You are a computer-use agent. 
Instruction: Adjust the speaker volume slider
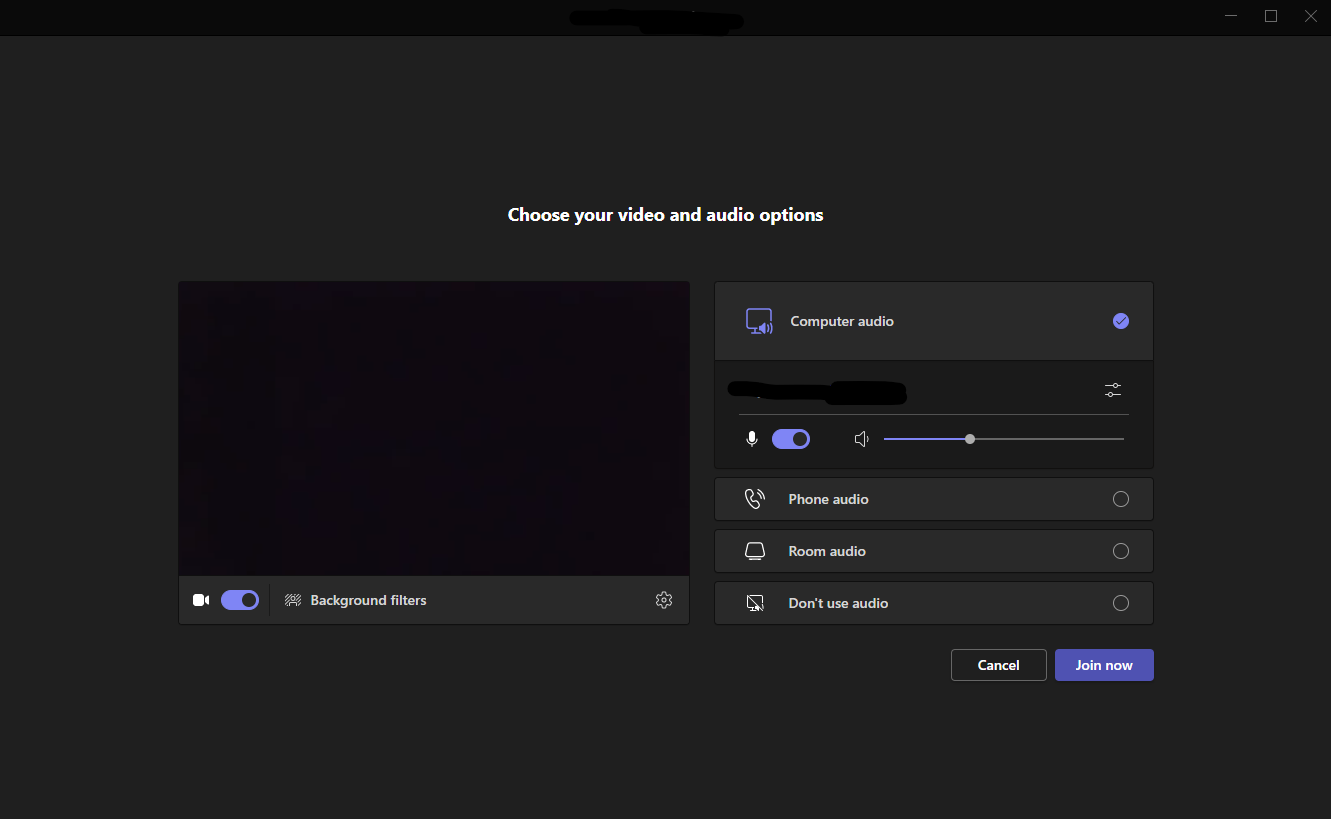point(969,438)
